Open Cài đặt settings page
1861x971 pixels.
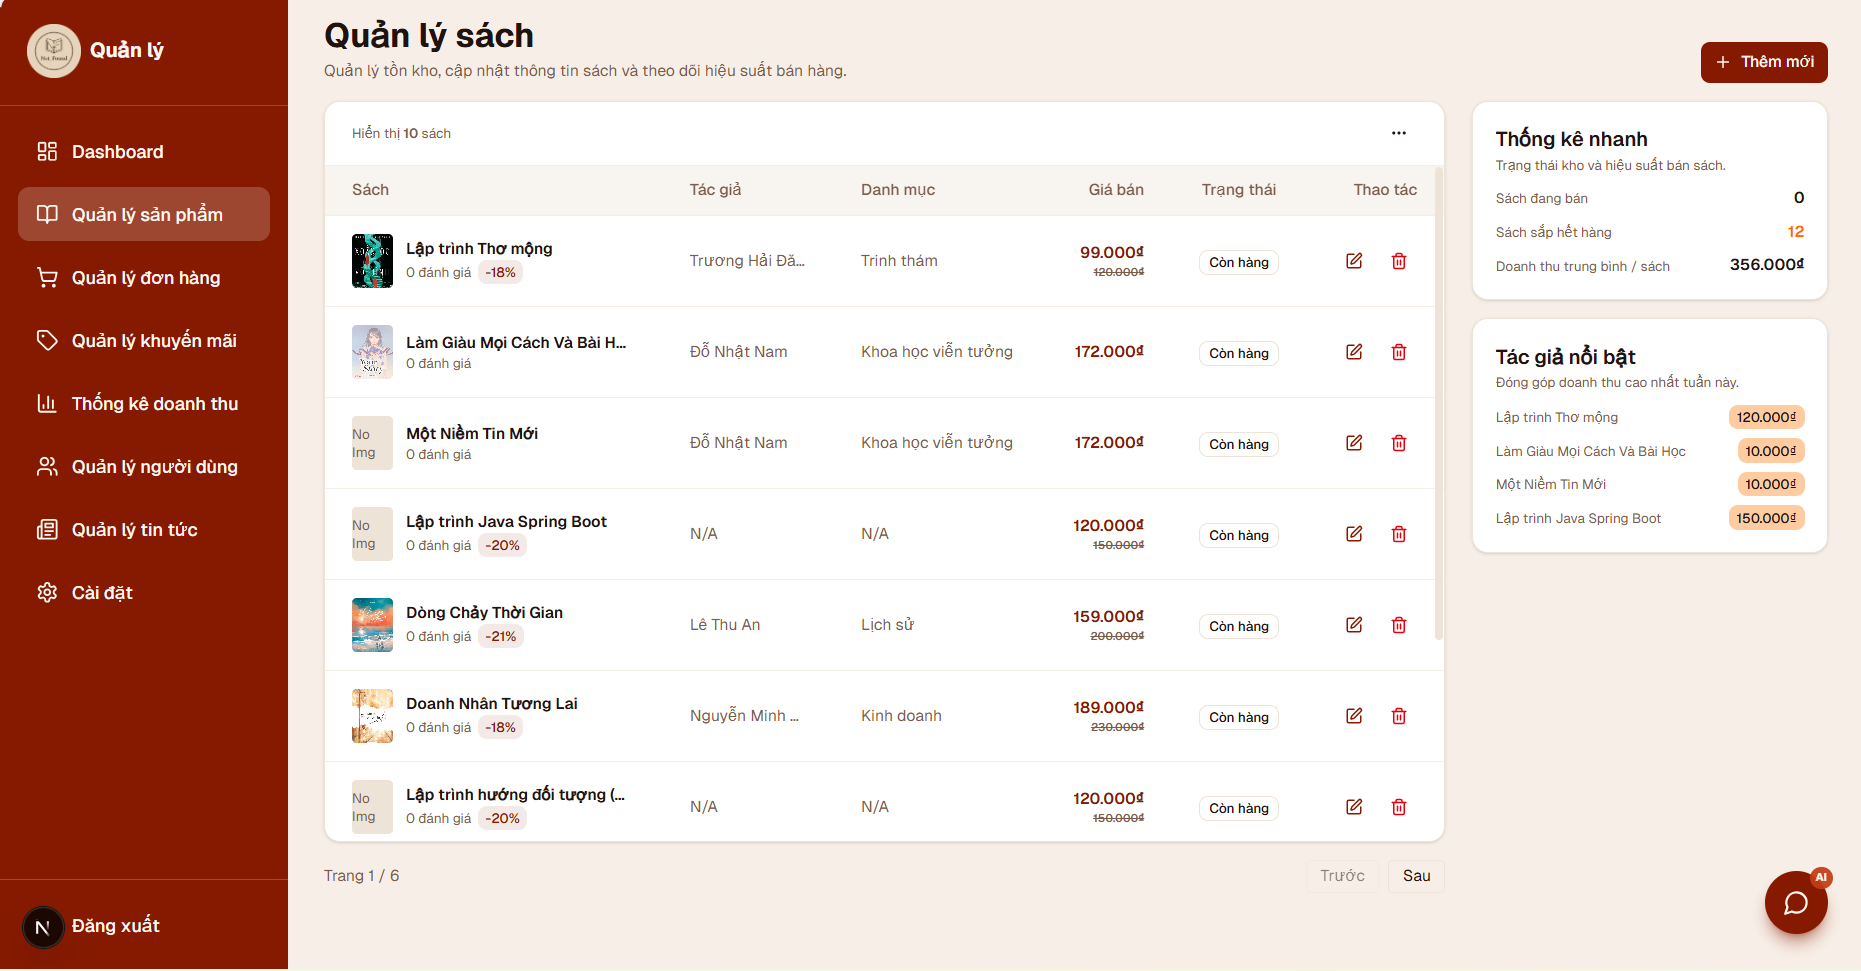[144, 592]
